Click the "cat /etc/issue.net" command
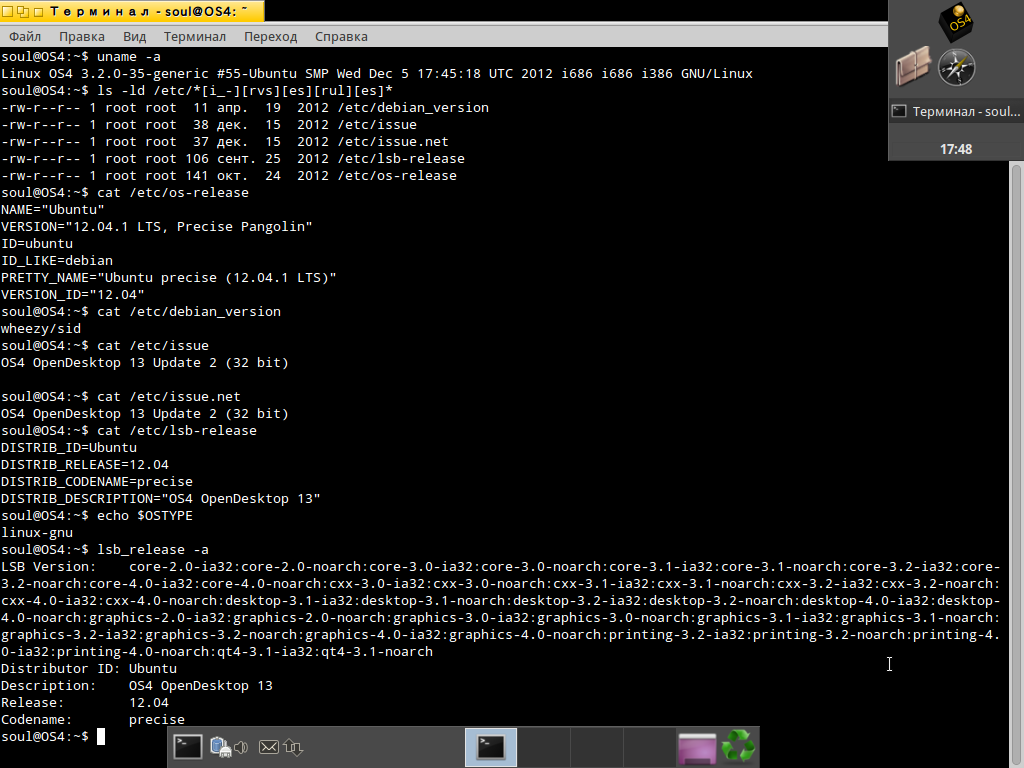The width and height of the screenshot is (1024, 768). click(x=168, y=396)
